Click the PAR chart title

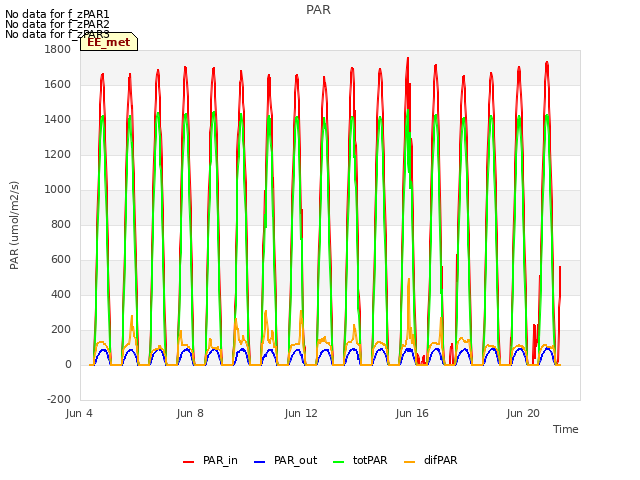point(318,9)
